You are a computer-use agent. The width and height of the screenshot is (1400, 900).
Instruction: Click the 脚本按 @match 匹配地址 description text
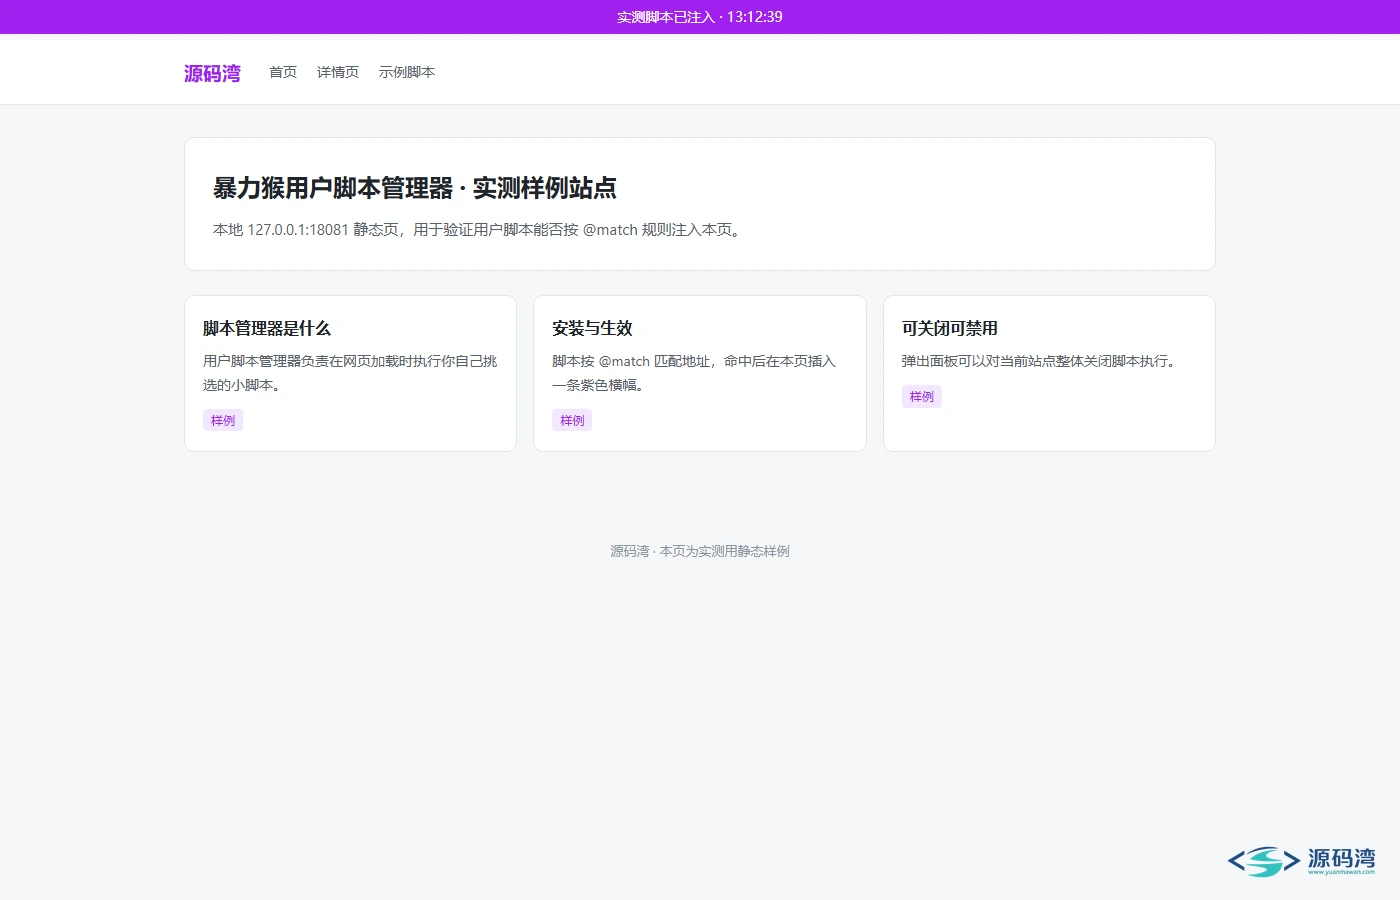click(694, 373)
